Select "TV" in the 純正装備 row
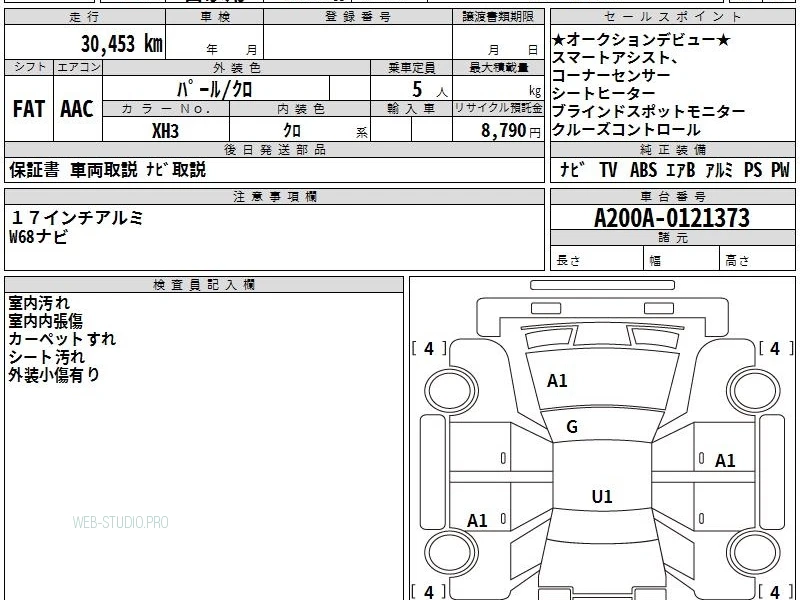 (608, 170)
